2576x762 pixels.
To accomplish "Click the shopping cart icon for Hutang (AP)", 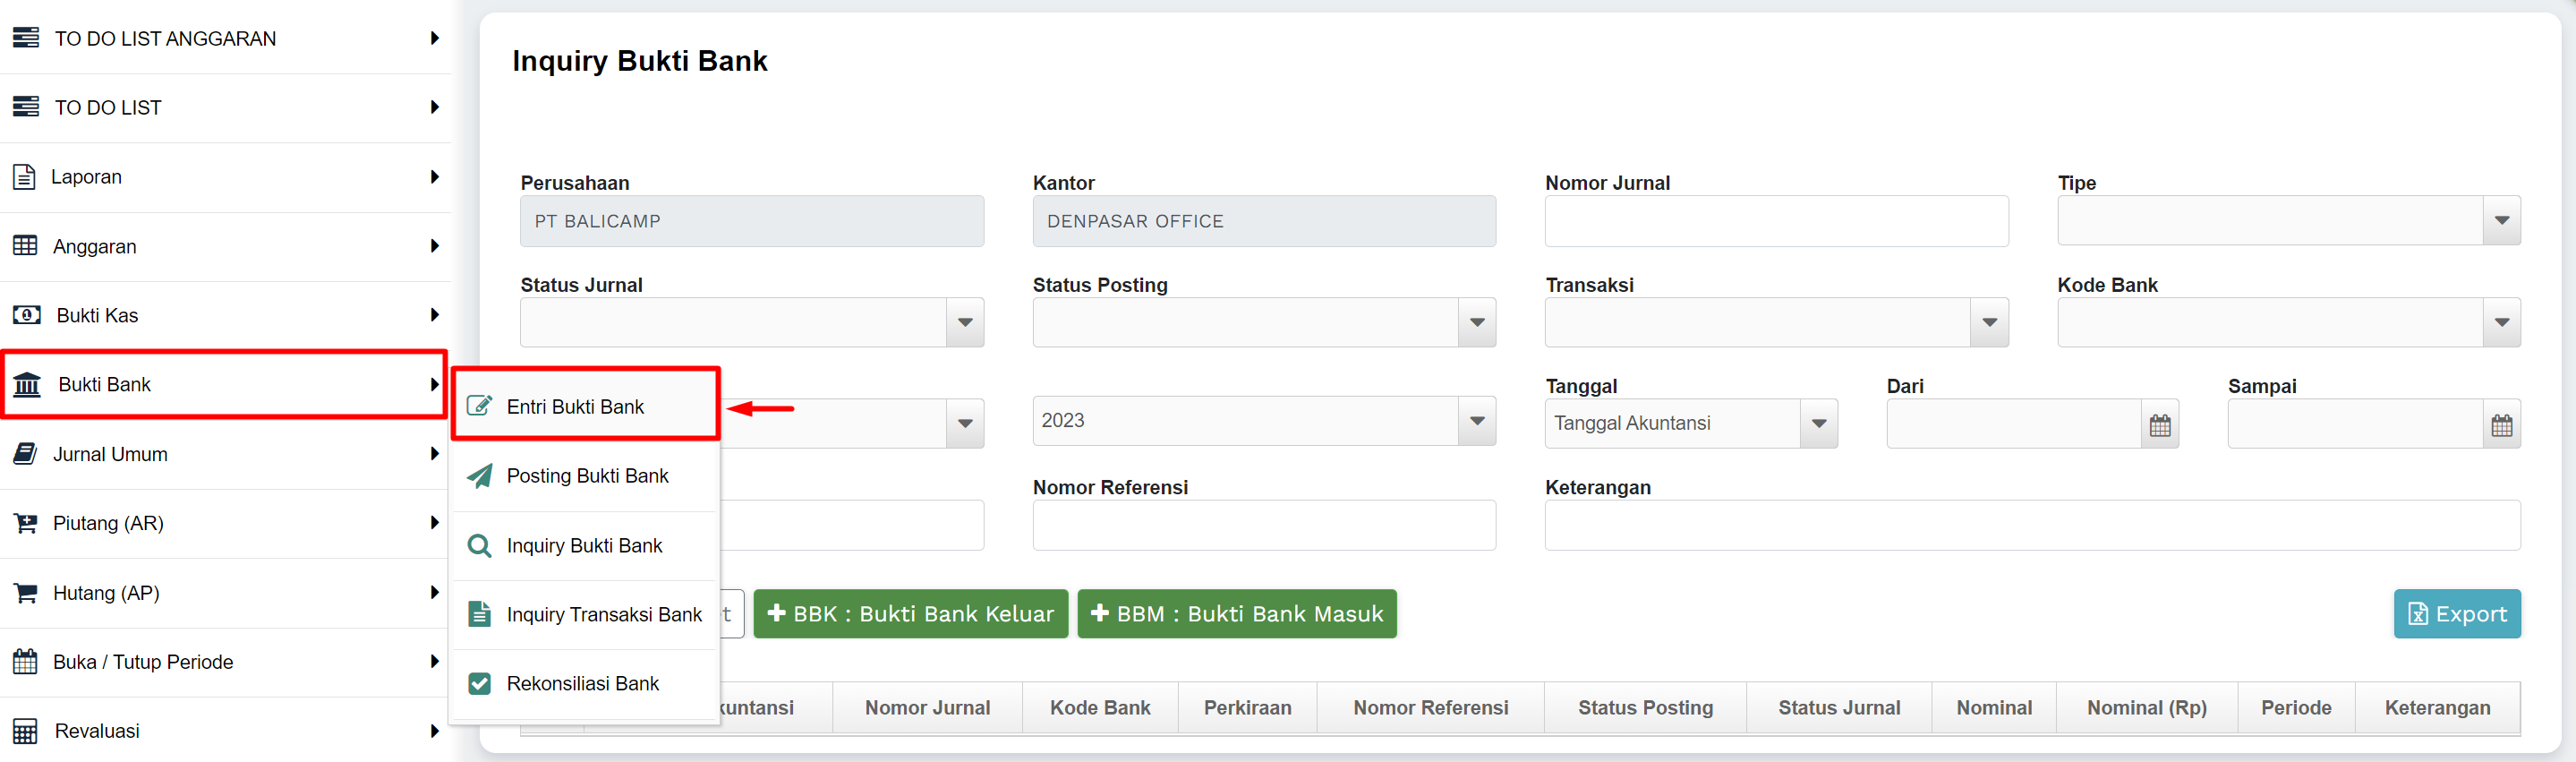I will tap(26, 593).
